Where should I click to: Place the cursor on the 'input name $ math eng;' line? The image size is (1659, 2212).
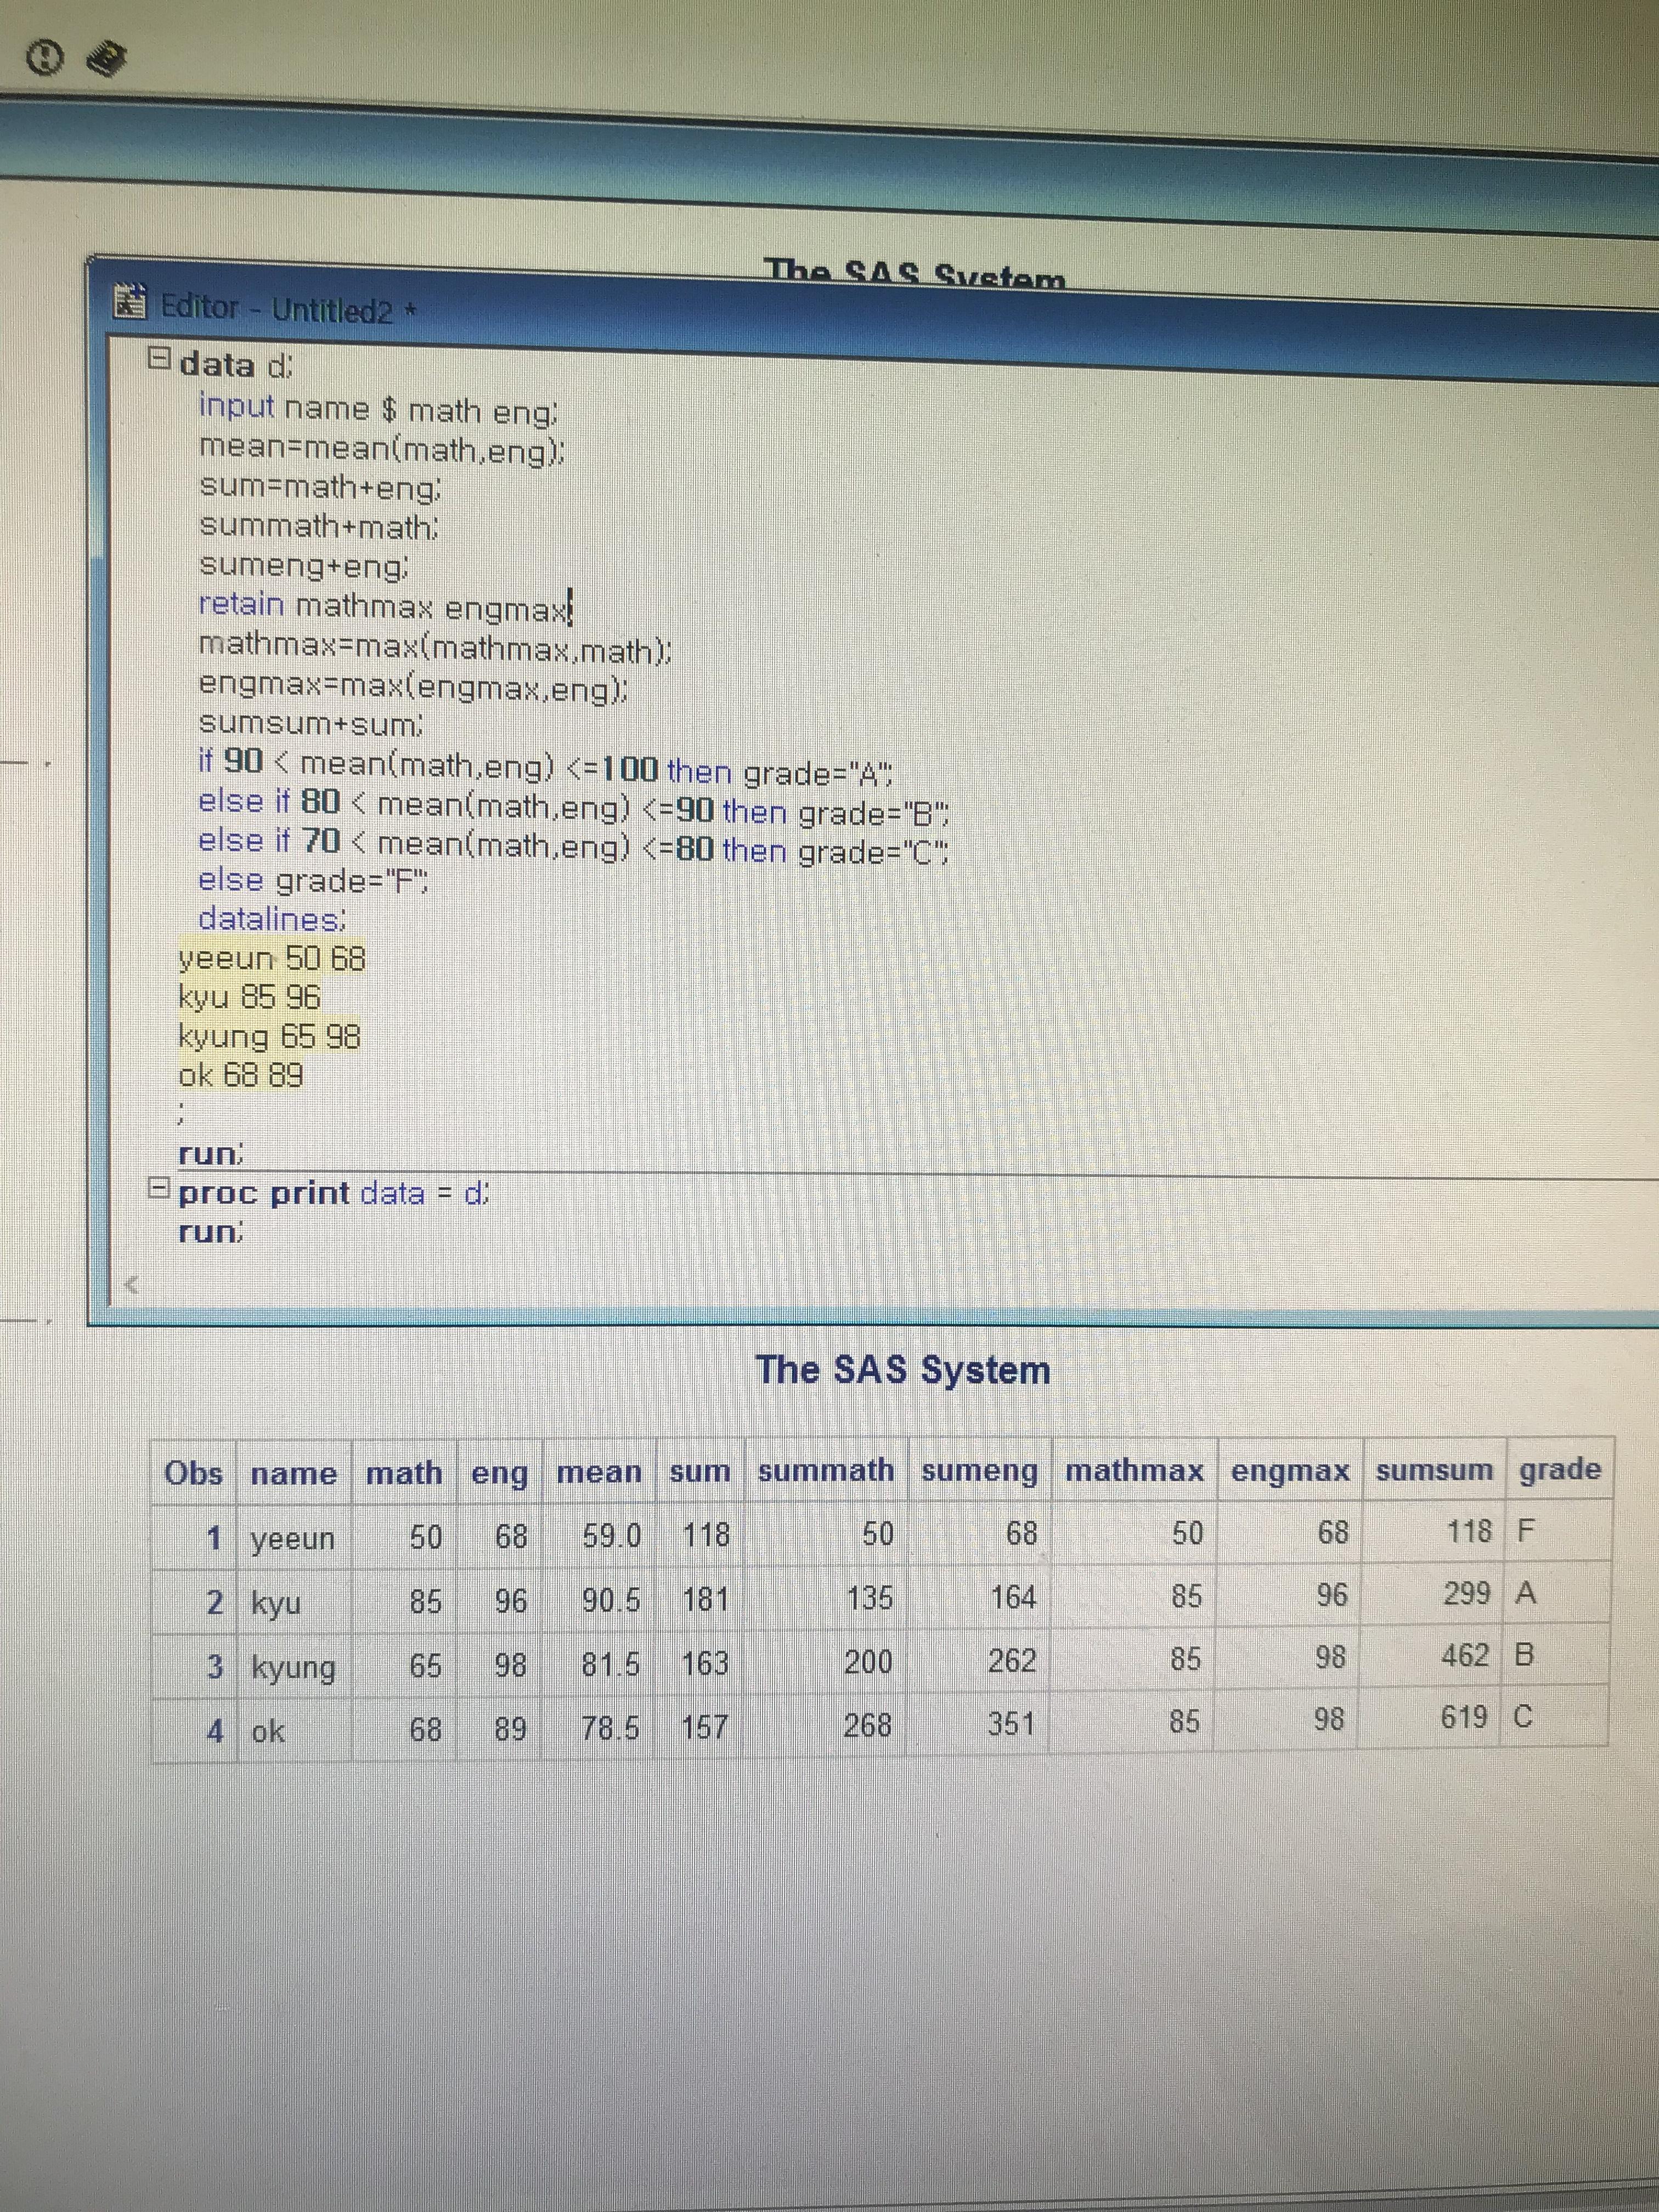(x=379, y=408)
